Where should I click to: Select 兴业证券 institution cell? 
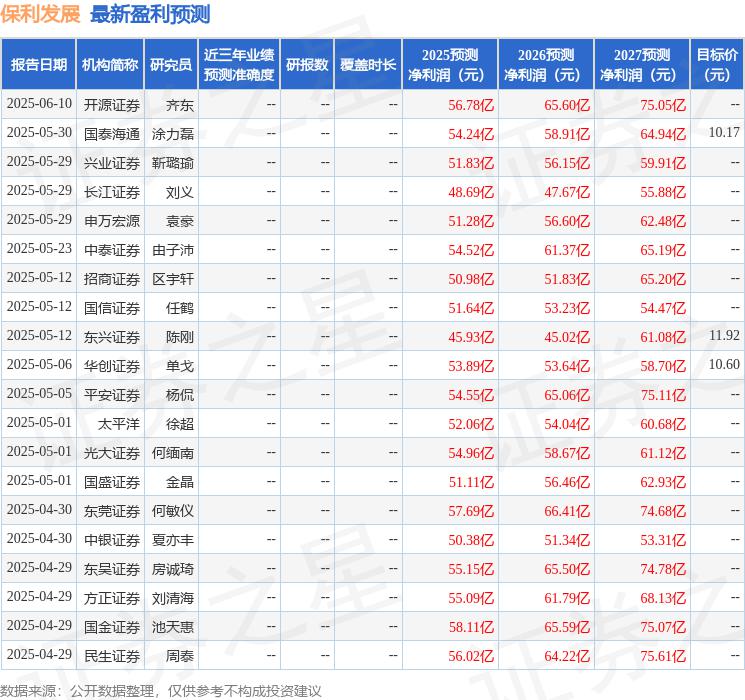pyautogui.click(x=112, y=163)
